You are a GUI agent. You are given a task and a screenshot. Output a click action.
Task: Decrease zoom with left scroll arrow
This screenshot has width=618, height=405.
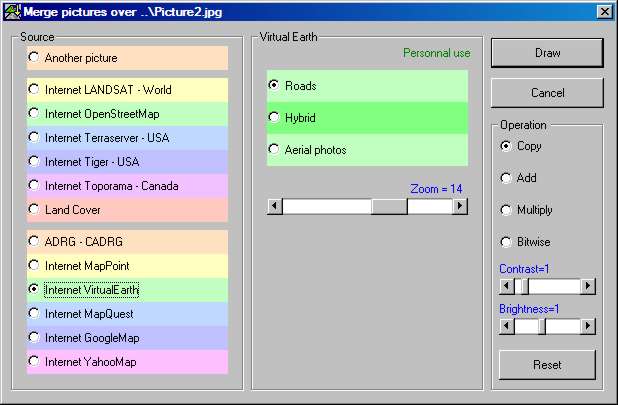pyautogui.click(x=275, y=206)
